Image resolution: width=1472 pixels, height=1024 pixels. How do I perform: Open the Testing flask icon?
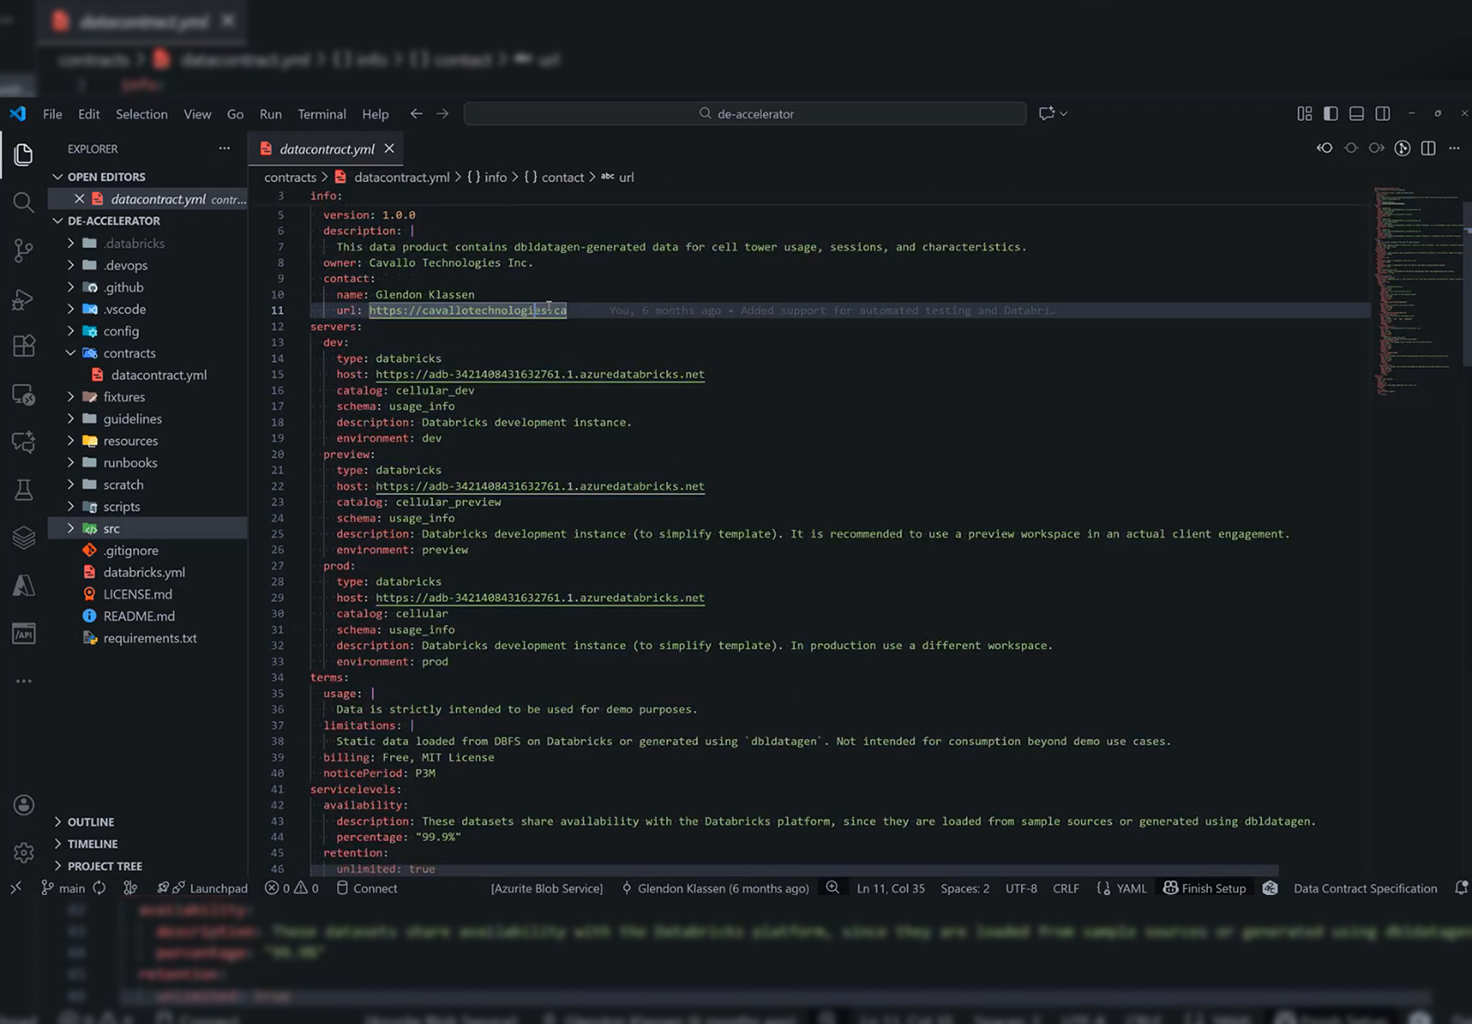point(23,490)
